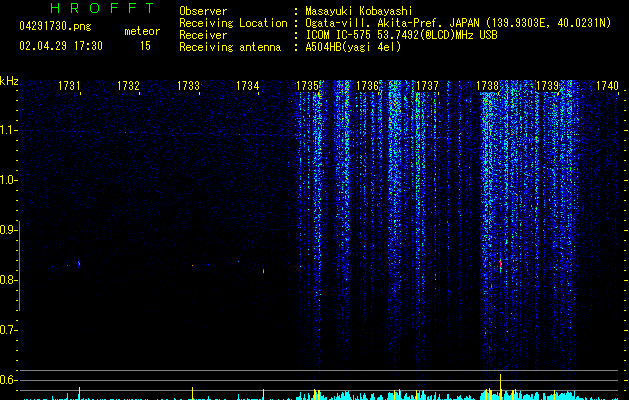629x400 pixels.
Task: Click the 1740 time marker
Action: (607, 85)
